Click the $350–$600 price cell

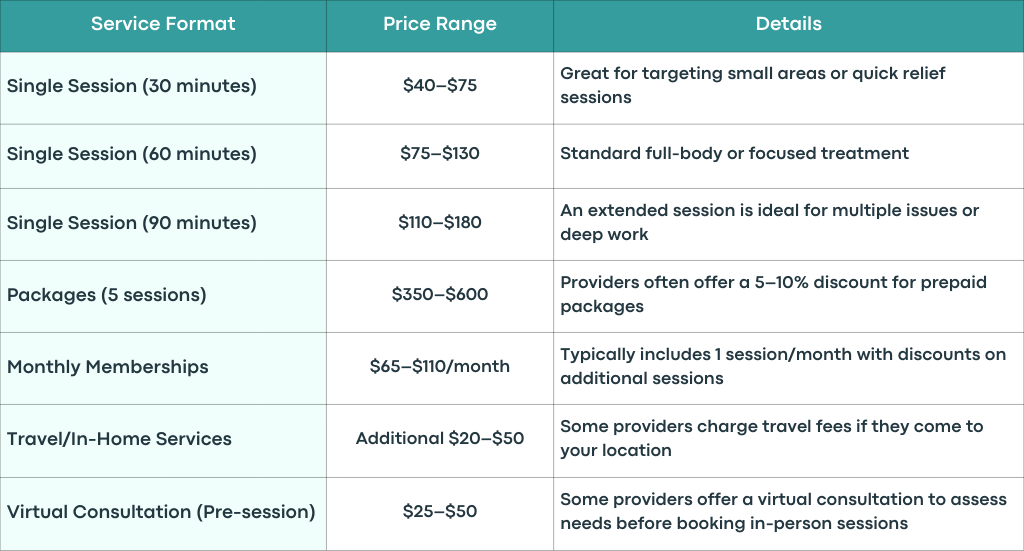(440, 296)
